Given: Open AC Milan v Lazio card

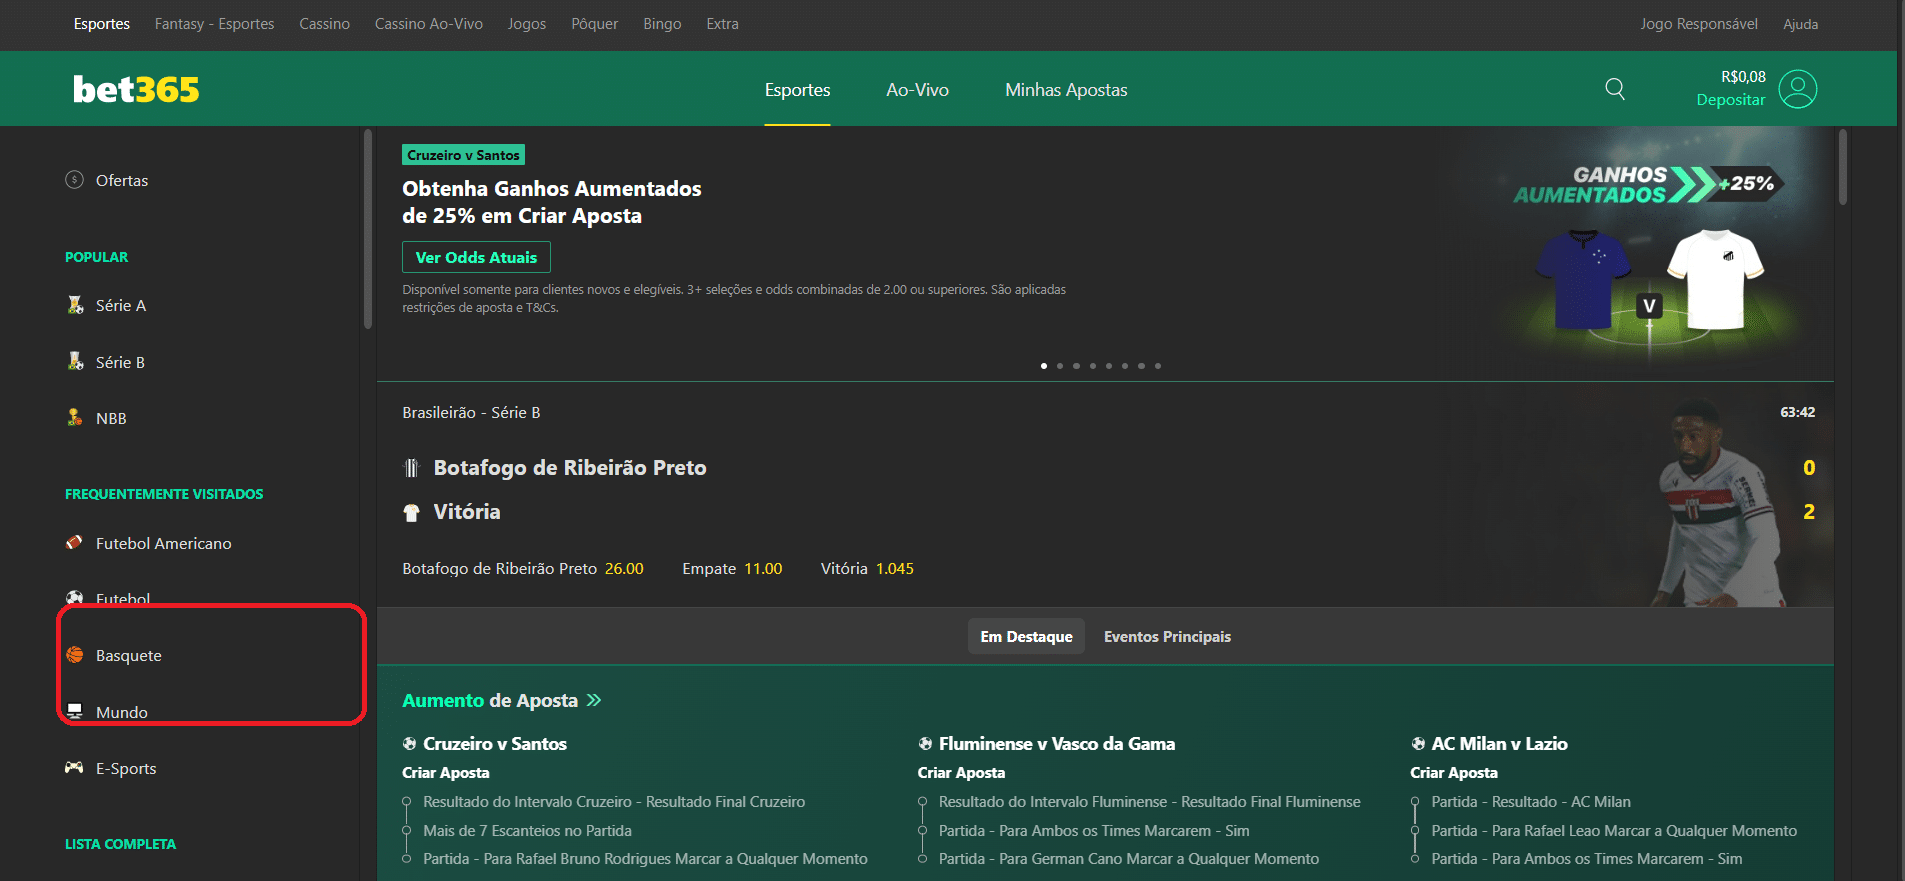Looking at the screenshot, I should click(1605, 800).
